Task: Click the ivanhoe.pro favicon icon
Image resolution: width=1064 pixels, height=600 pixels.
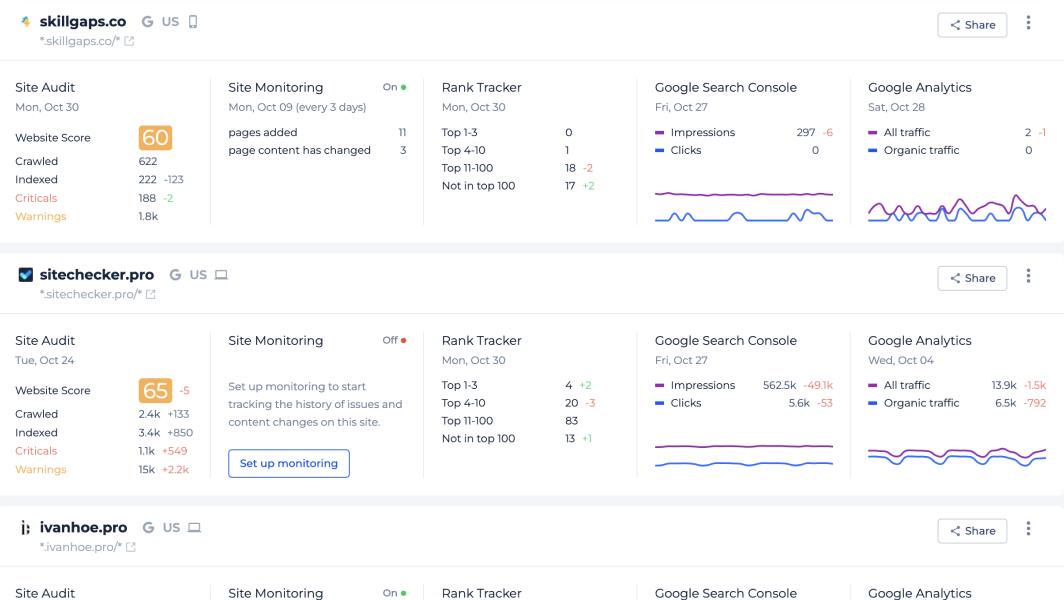Action: pyautogui.click(x=26, y=528)
